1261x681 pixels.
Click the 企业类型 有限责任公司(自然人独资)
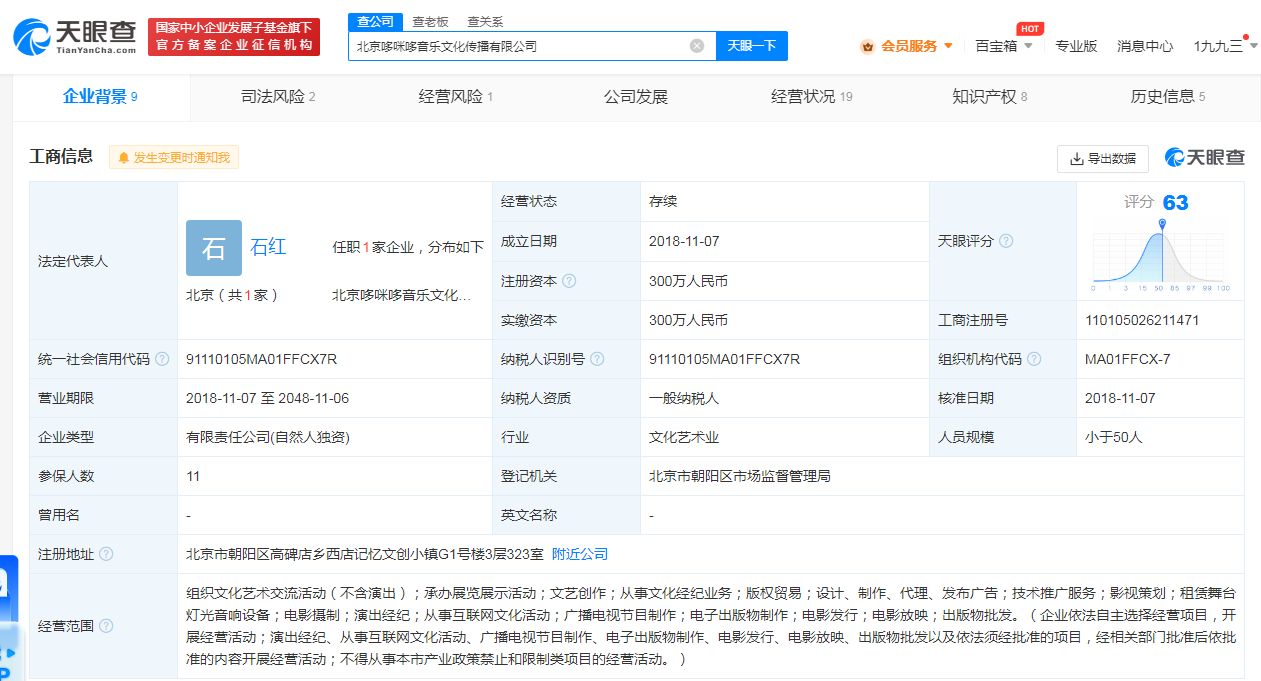(268, 437)
